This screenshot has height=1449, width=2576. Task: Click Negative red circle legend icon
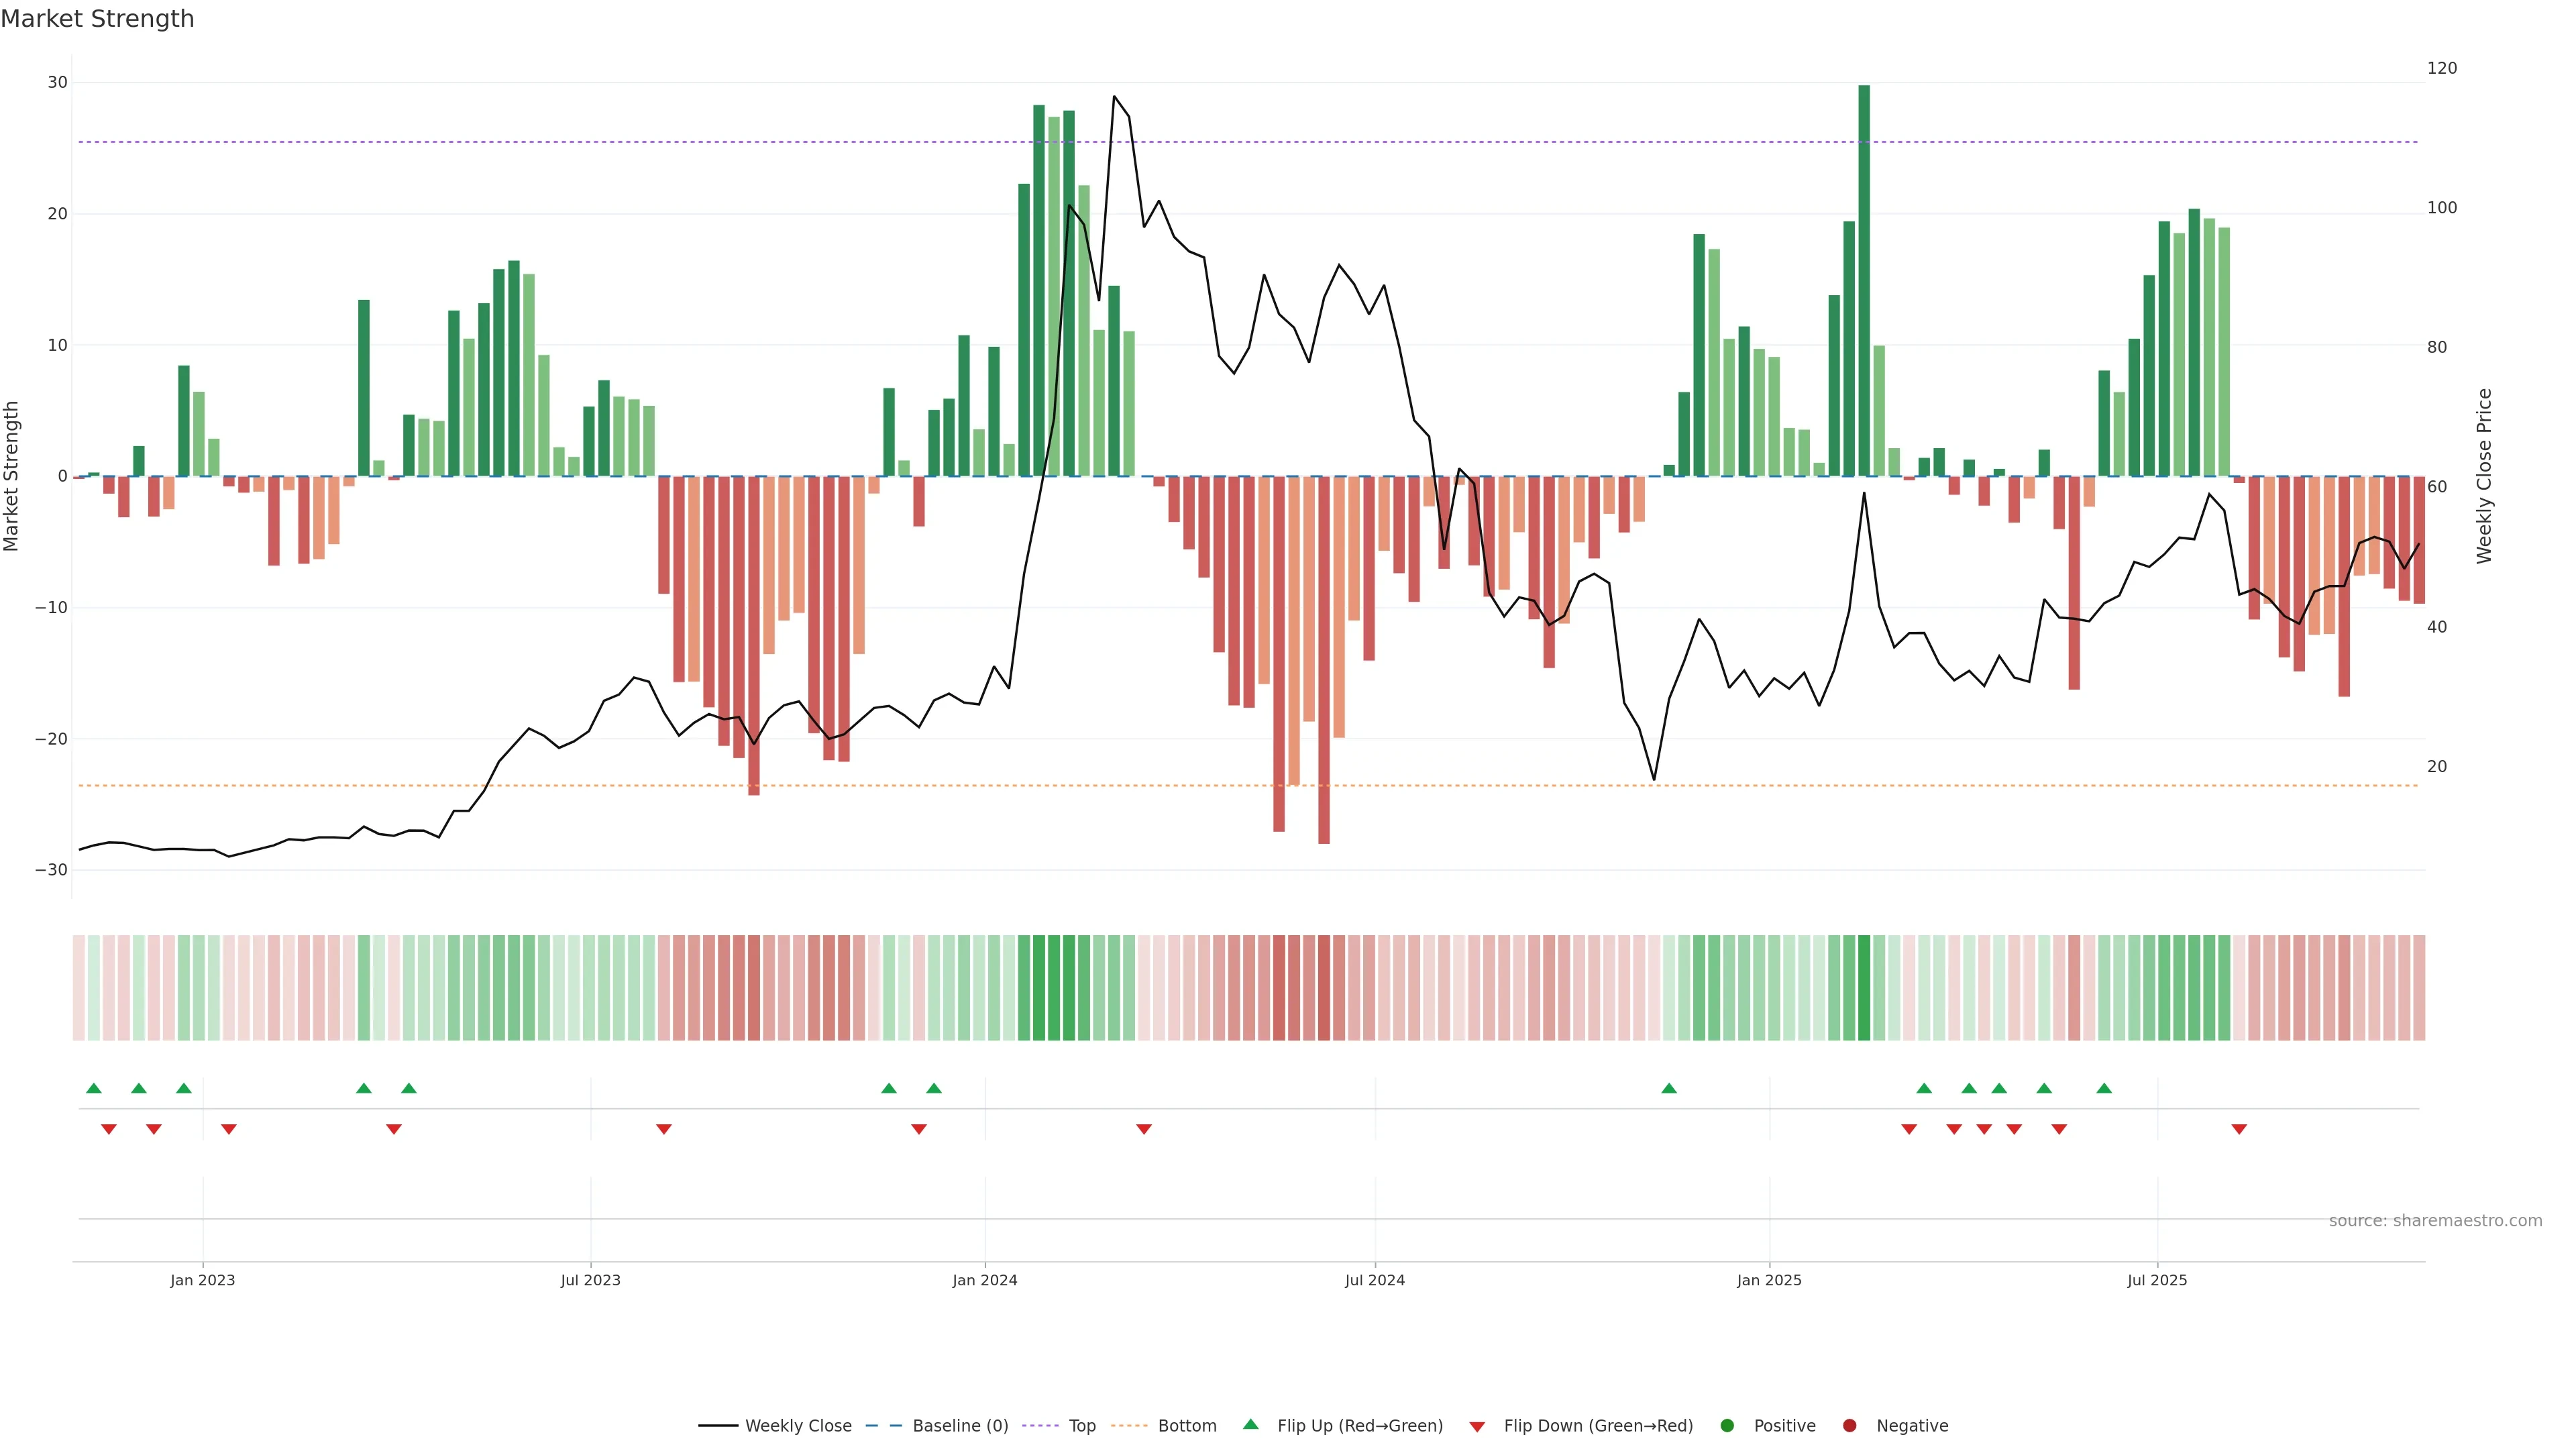point(1849,1426)
